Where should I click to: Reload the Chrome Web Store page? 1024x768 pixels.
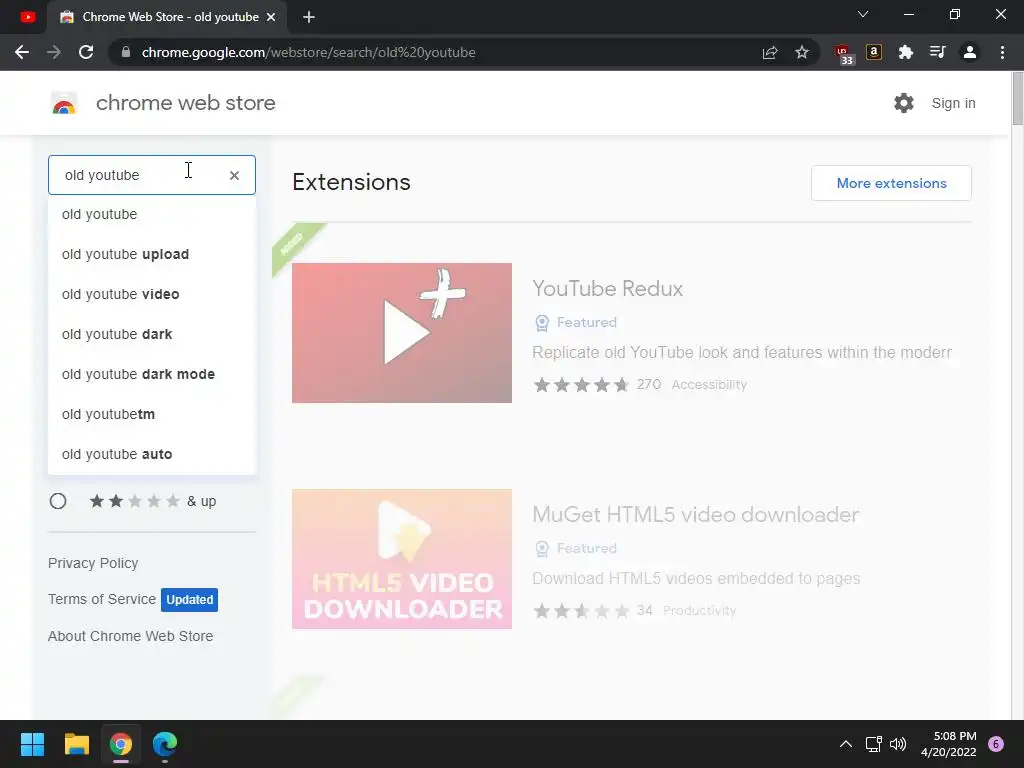tap(86, 52)
